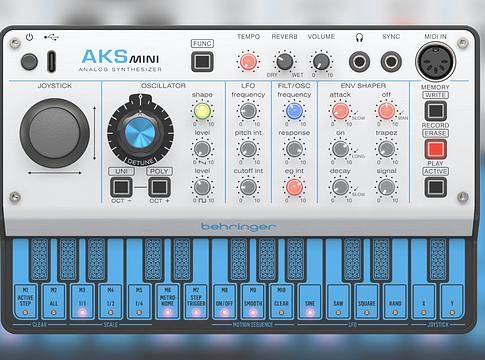Tap the M6 METRONOME key

pos(168,301)
